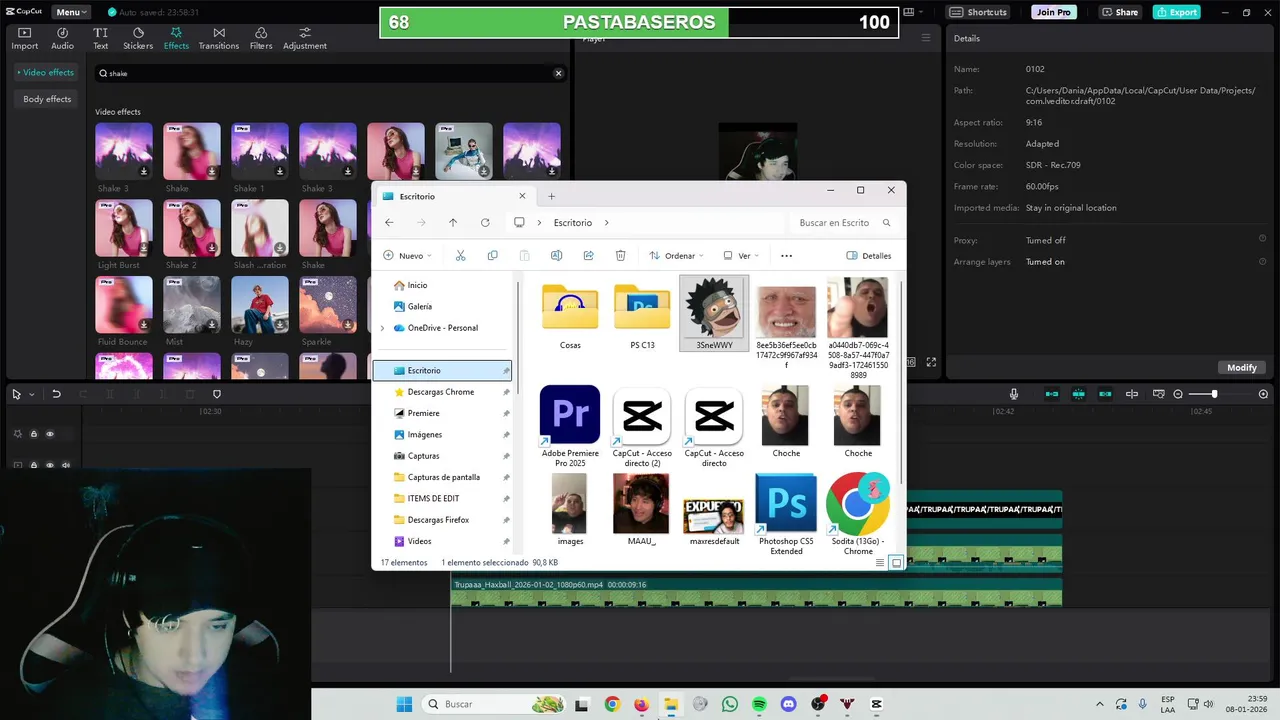Open Shortcuts in CapCut title bar

coord(980,12)
